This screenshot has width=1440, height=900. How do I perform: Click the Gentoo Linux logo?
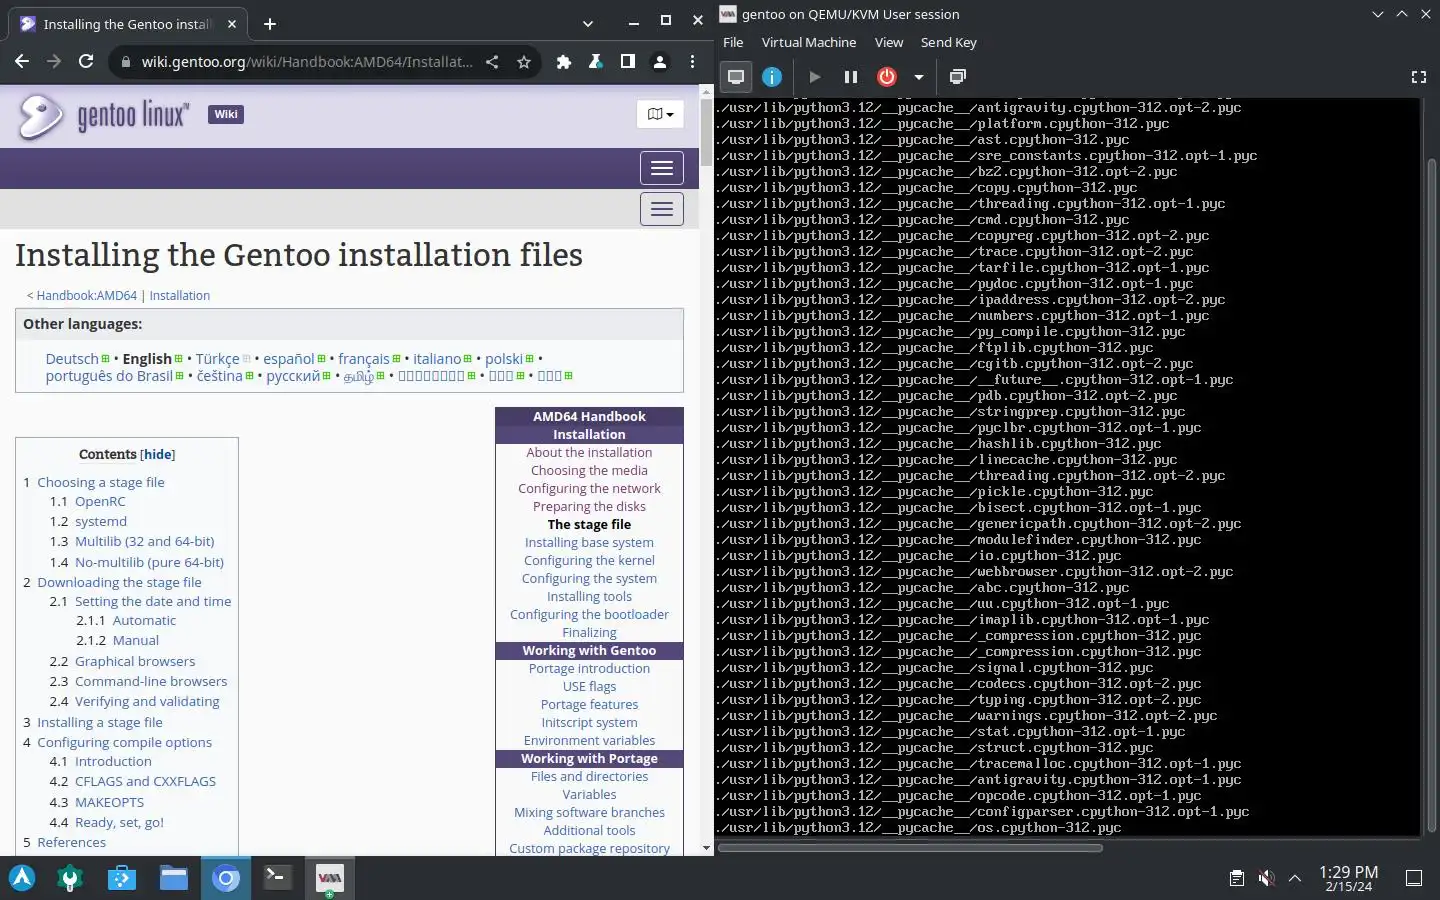(103, 116)
